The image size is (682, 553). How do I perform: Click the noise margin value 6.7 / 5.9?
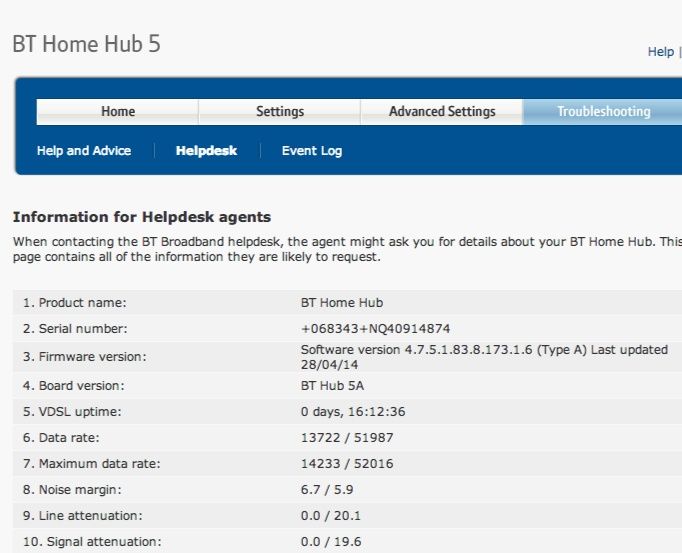327,490
